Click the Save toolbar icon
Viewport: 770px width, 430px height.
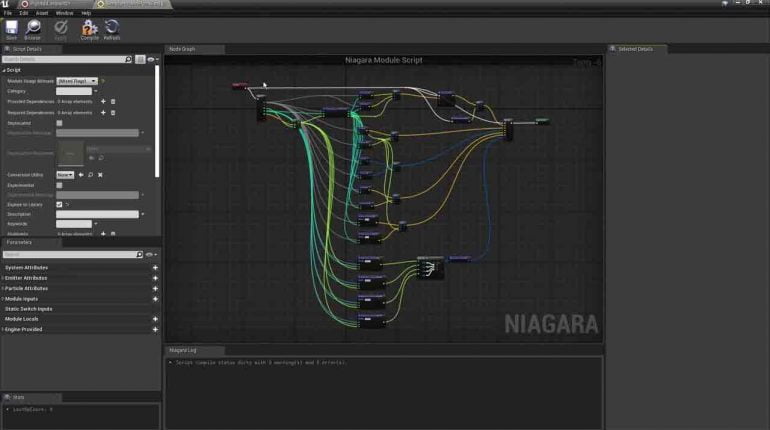click(12, 29)
